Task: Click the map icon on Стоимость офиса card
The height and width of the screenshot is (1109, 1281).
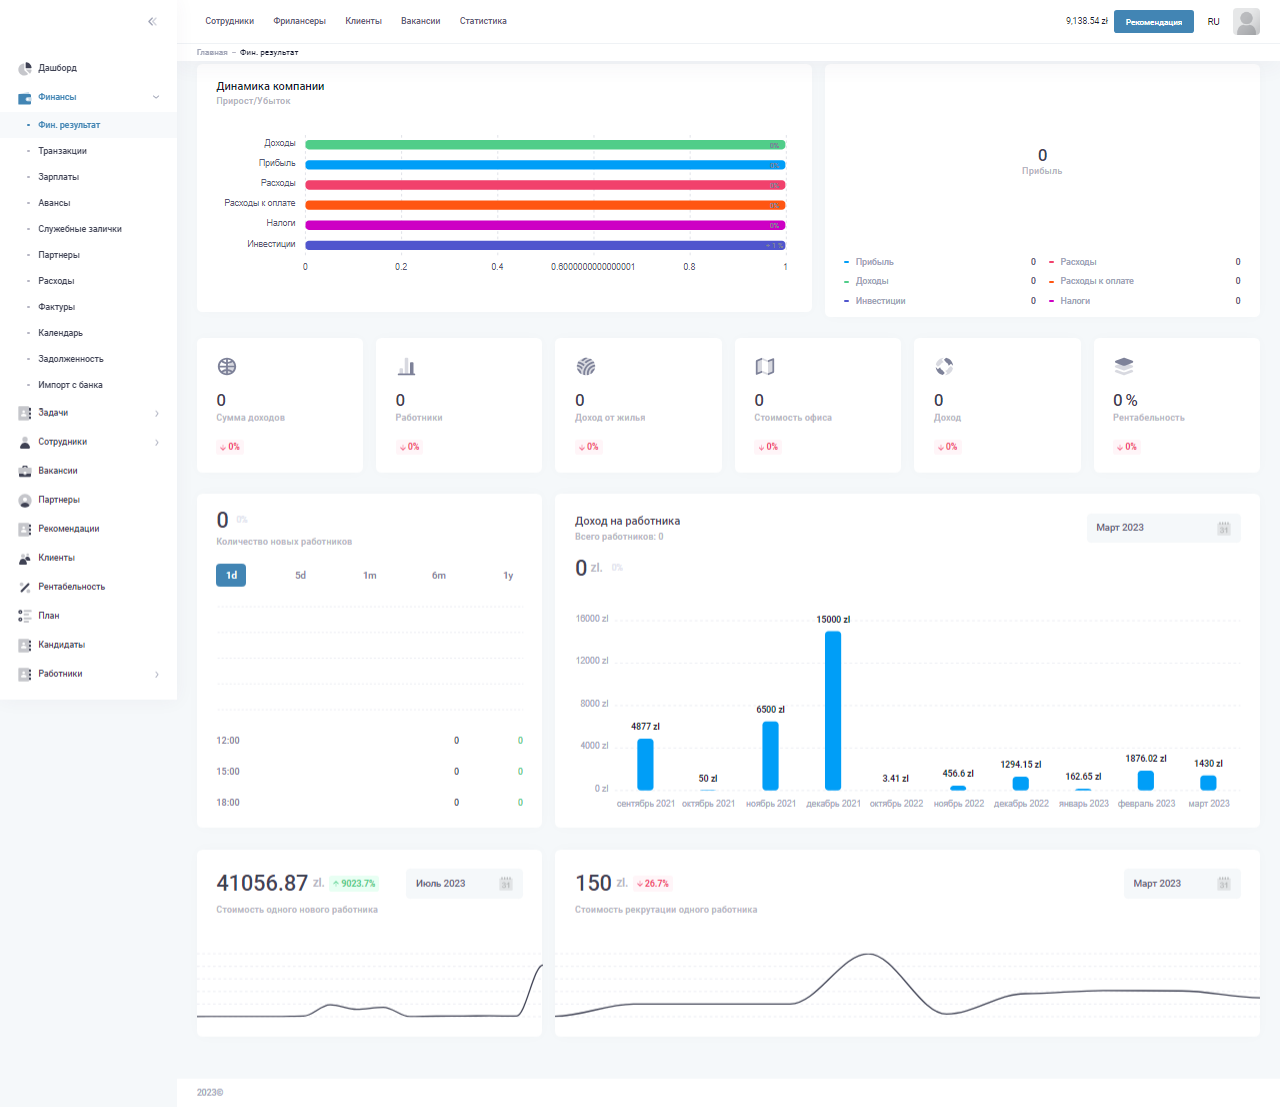Action: (x=765, y=367)
